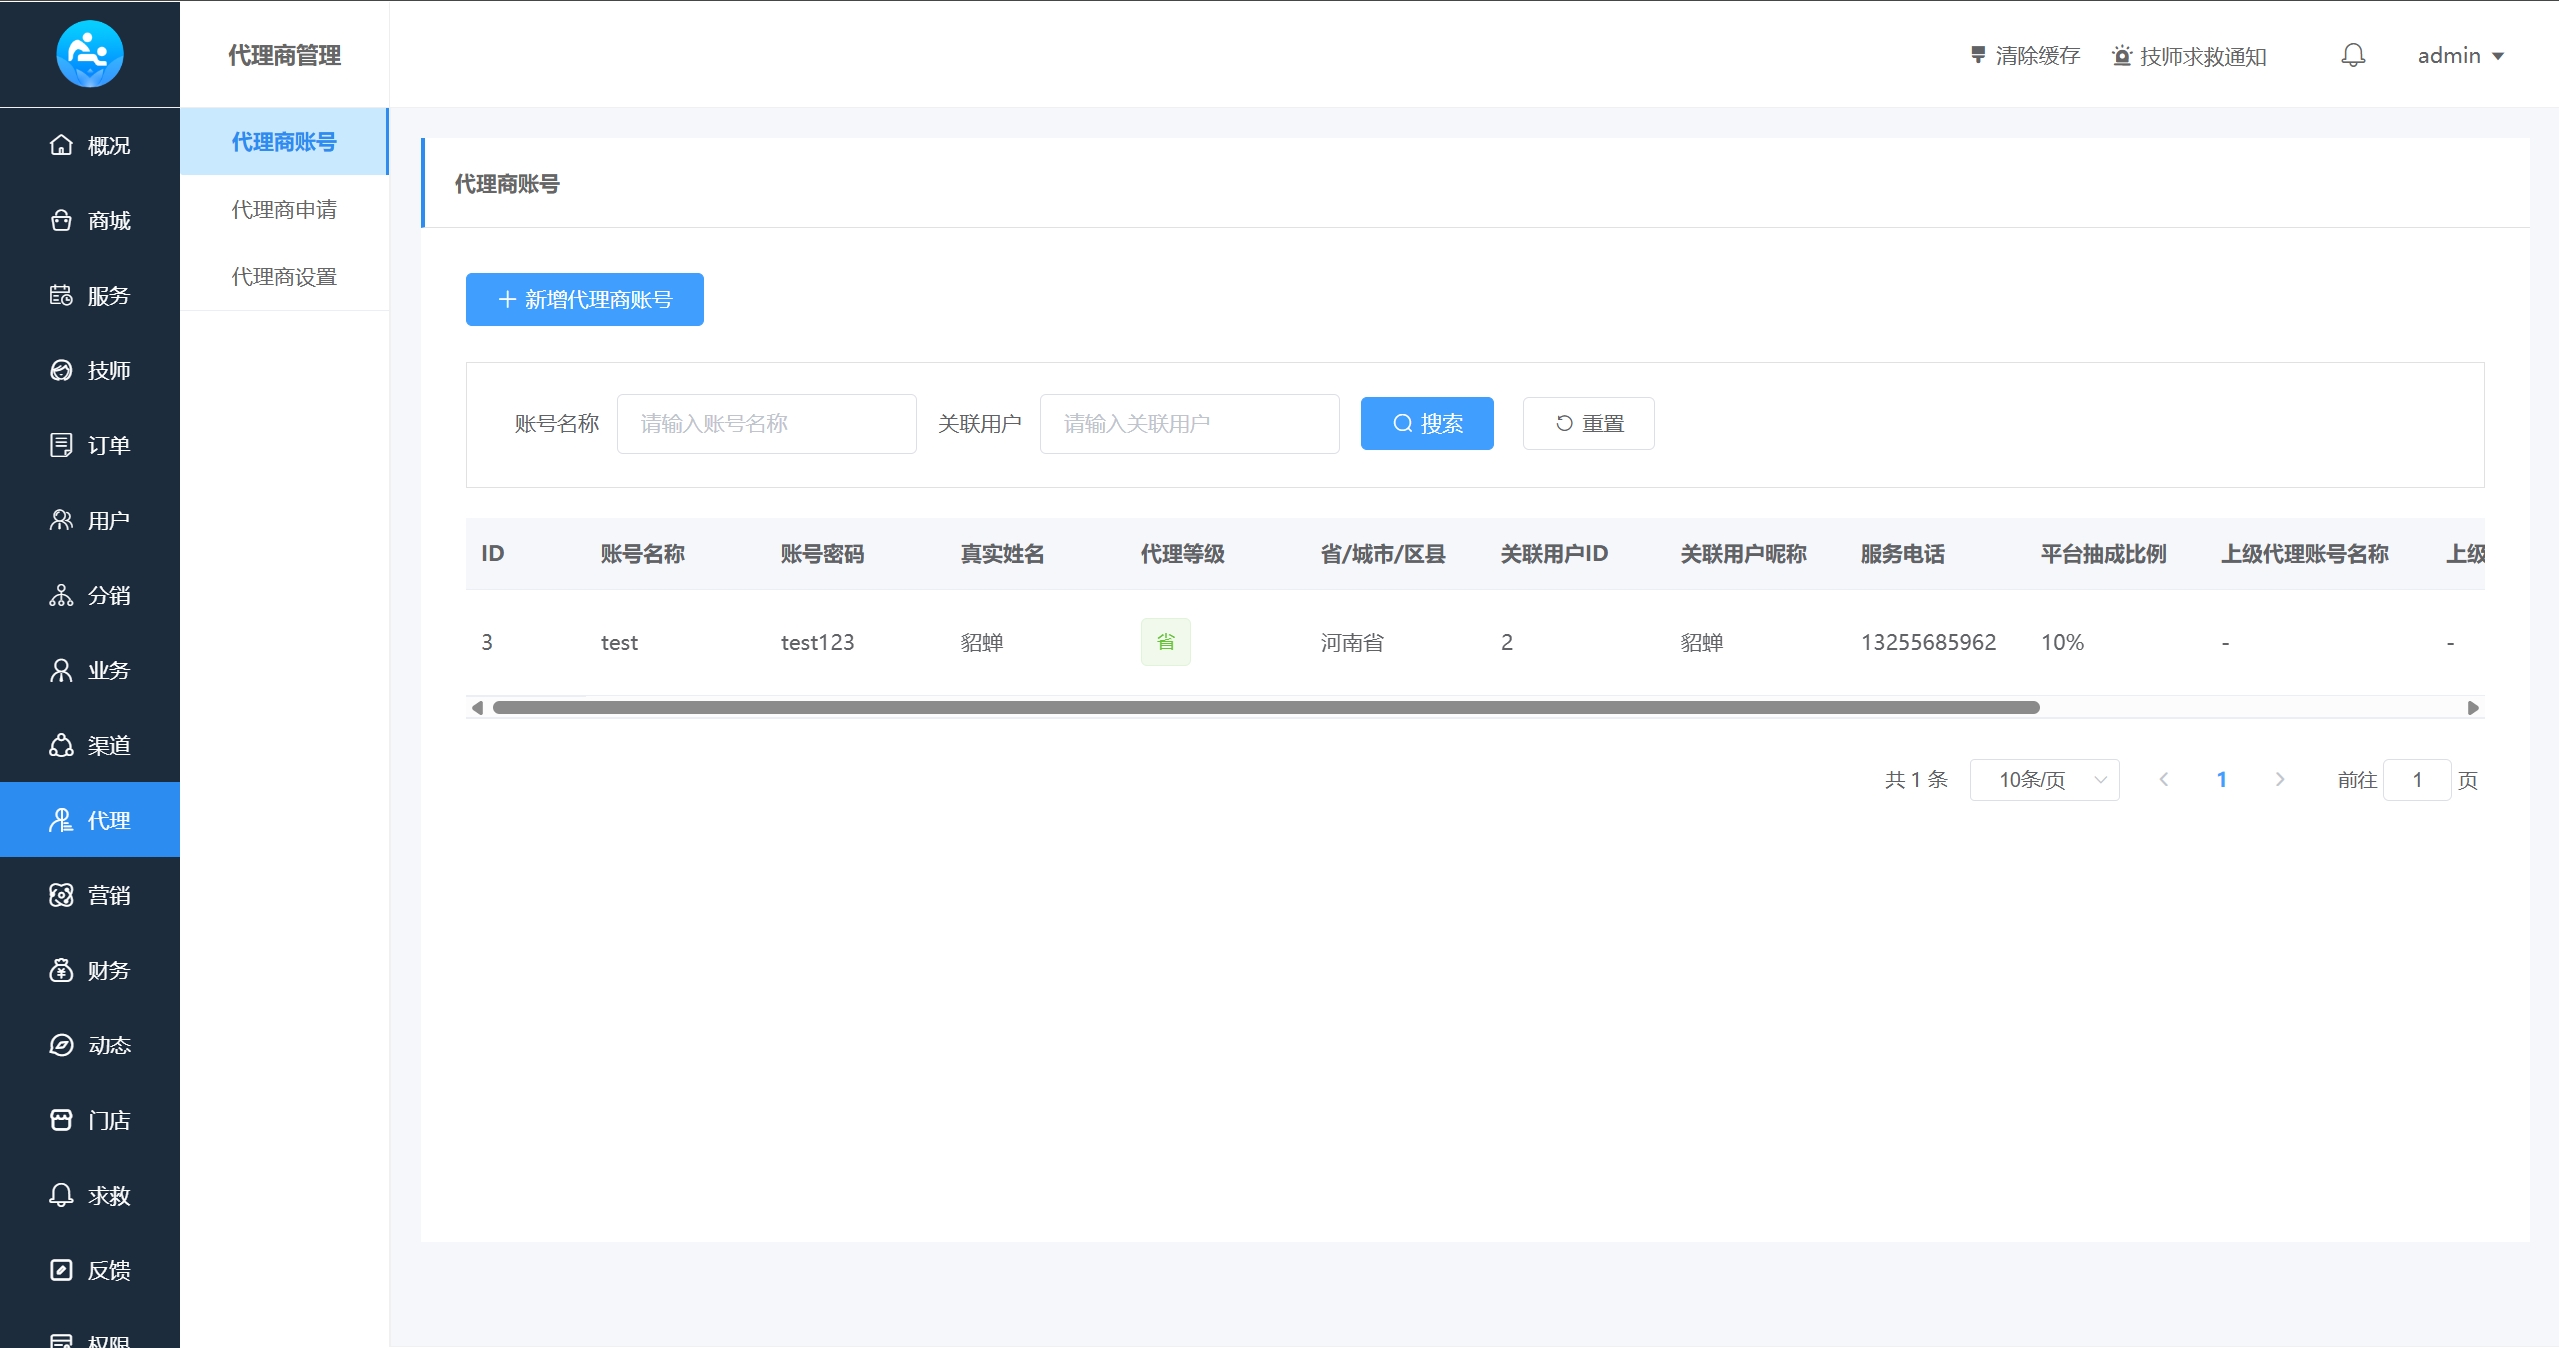Open the 技师 technician sidebar icon
The width and height of the screenshot is (2559, 1348).
[61, 370]
